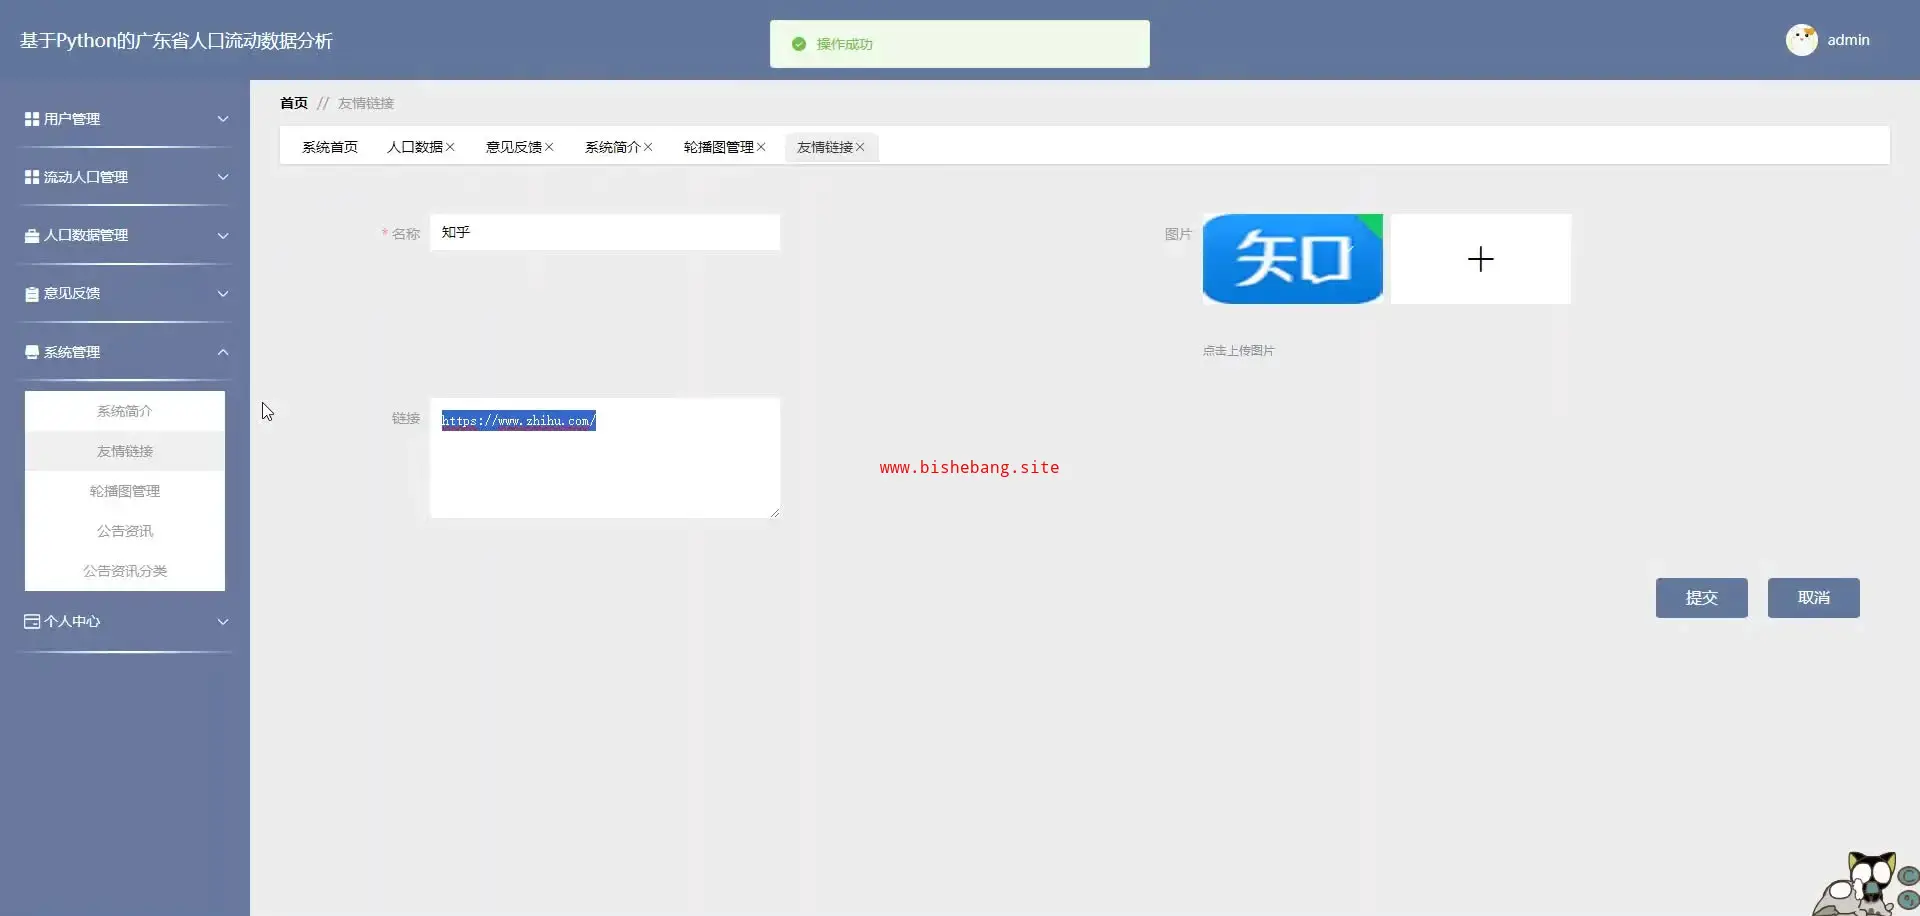Click the page title 基于Python的广东省人口流动数据分析
The width and height of the screenshot is (1920, 916).
click(176, 41)
